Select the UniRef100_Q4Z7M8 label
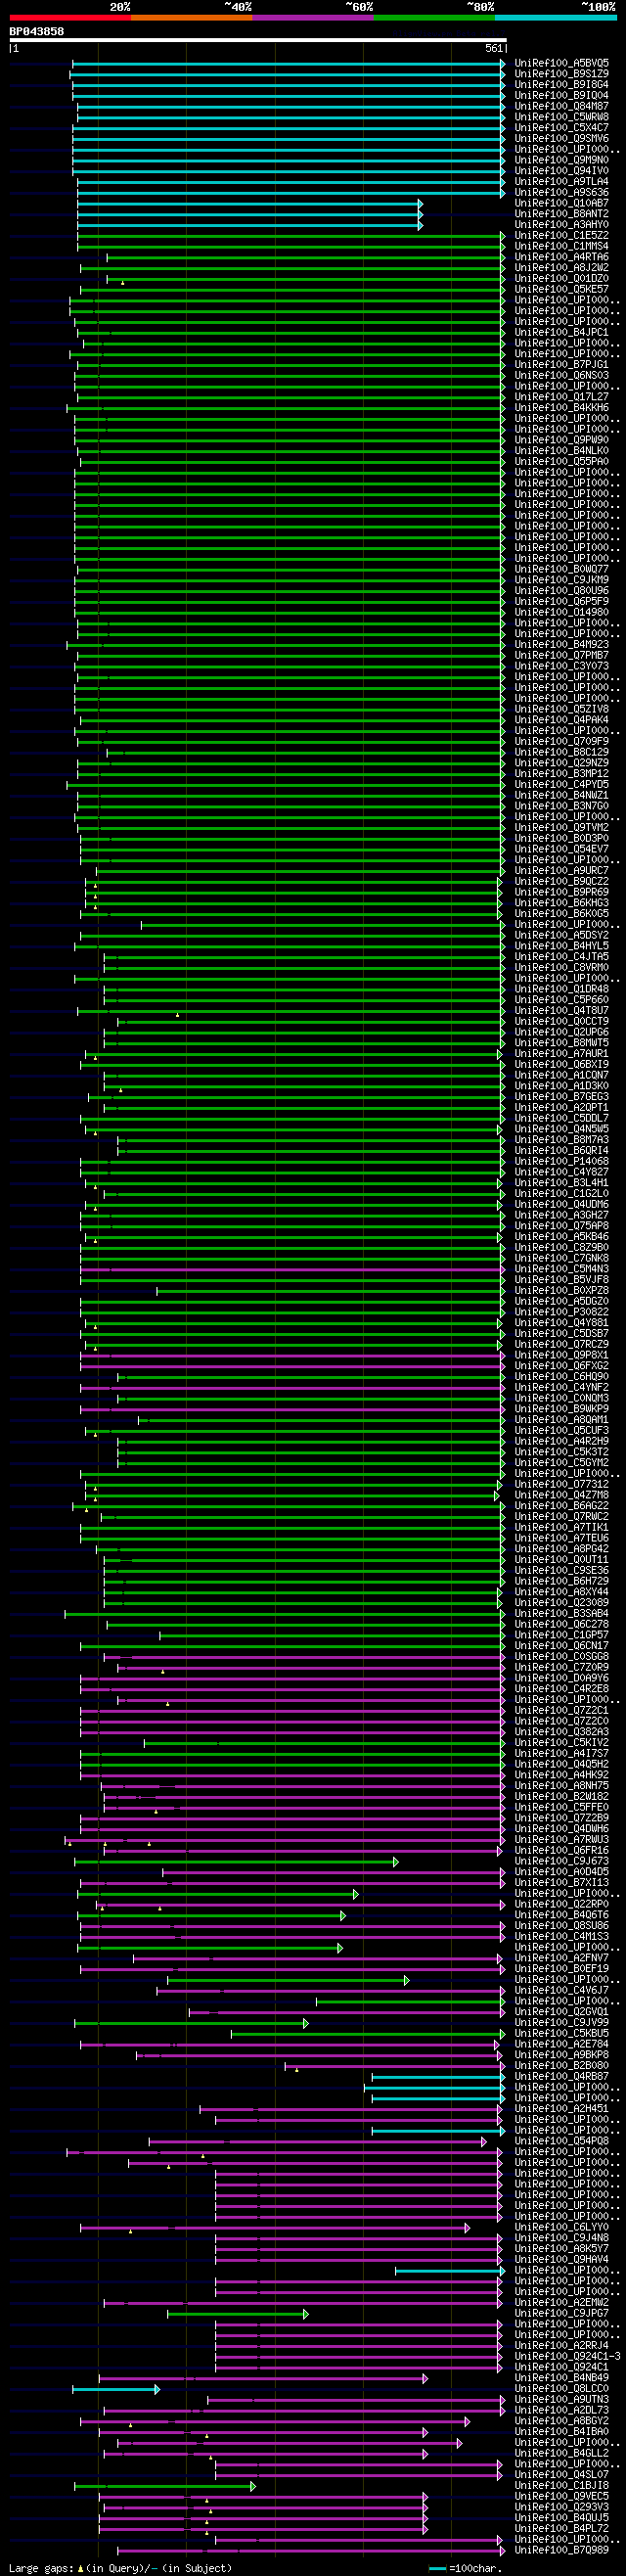626x2576 pixels. click(x=562, y=1494)
